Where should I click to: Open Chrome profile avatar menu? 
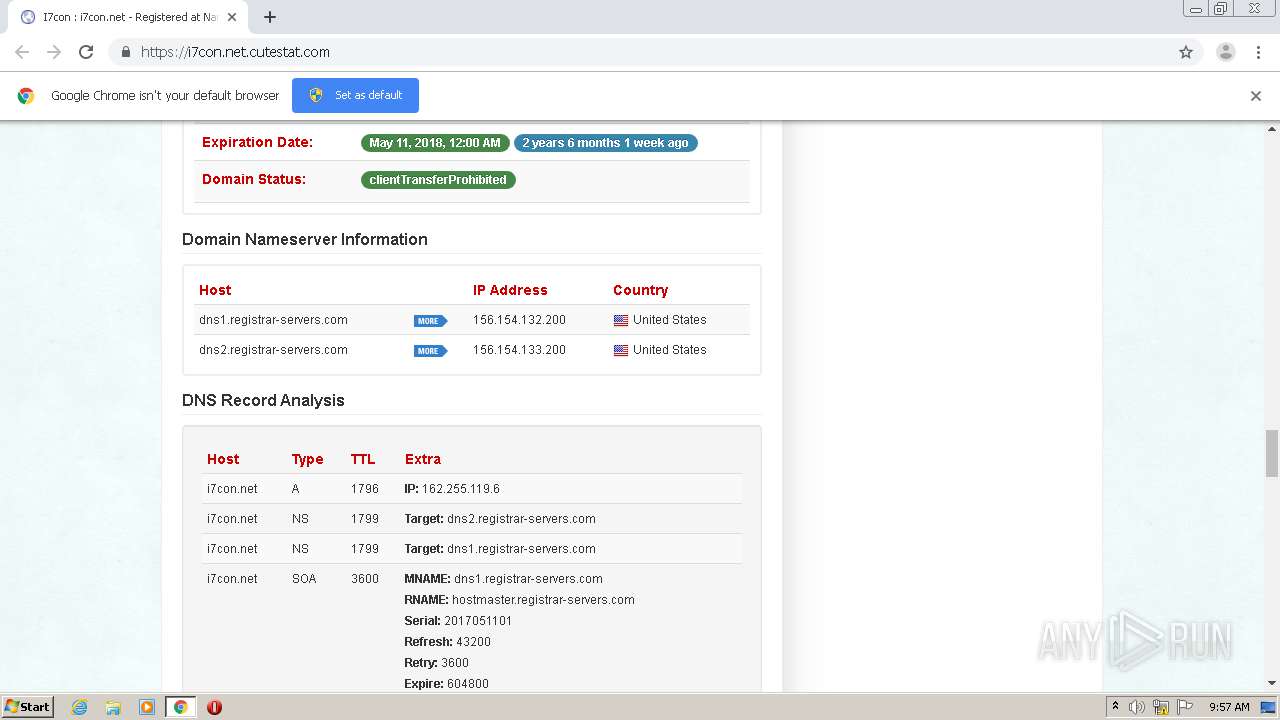tap(1225, 52)
